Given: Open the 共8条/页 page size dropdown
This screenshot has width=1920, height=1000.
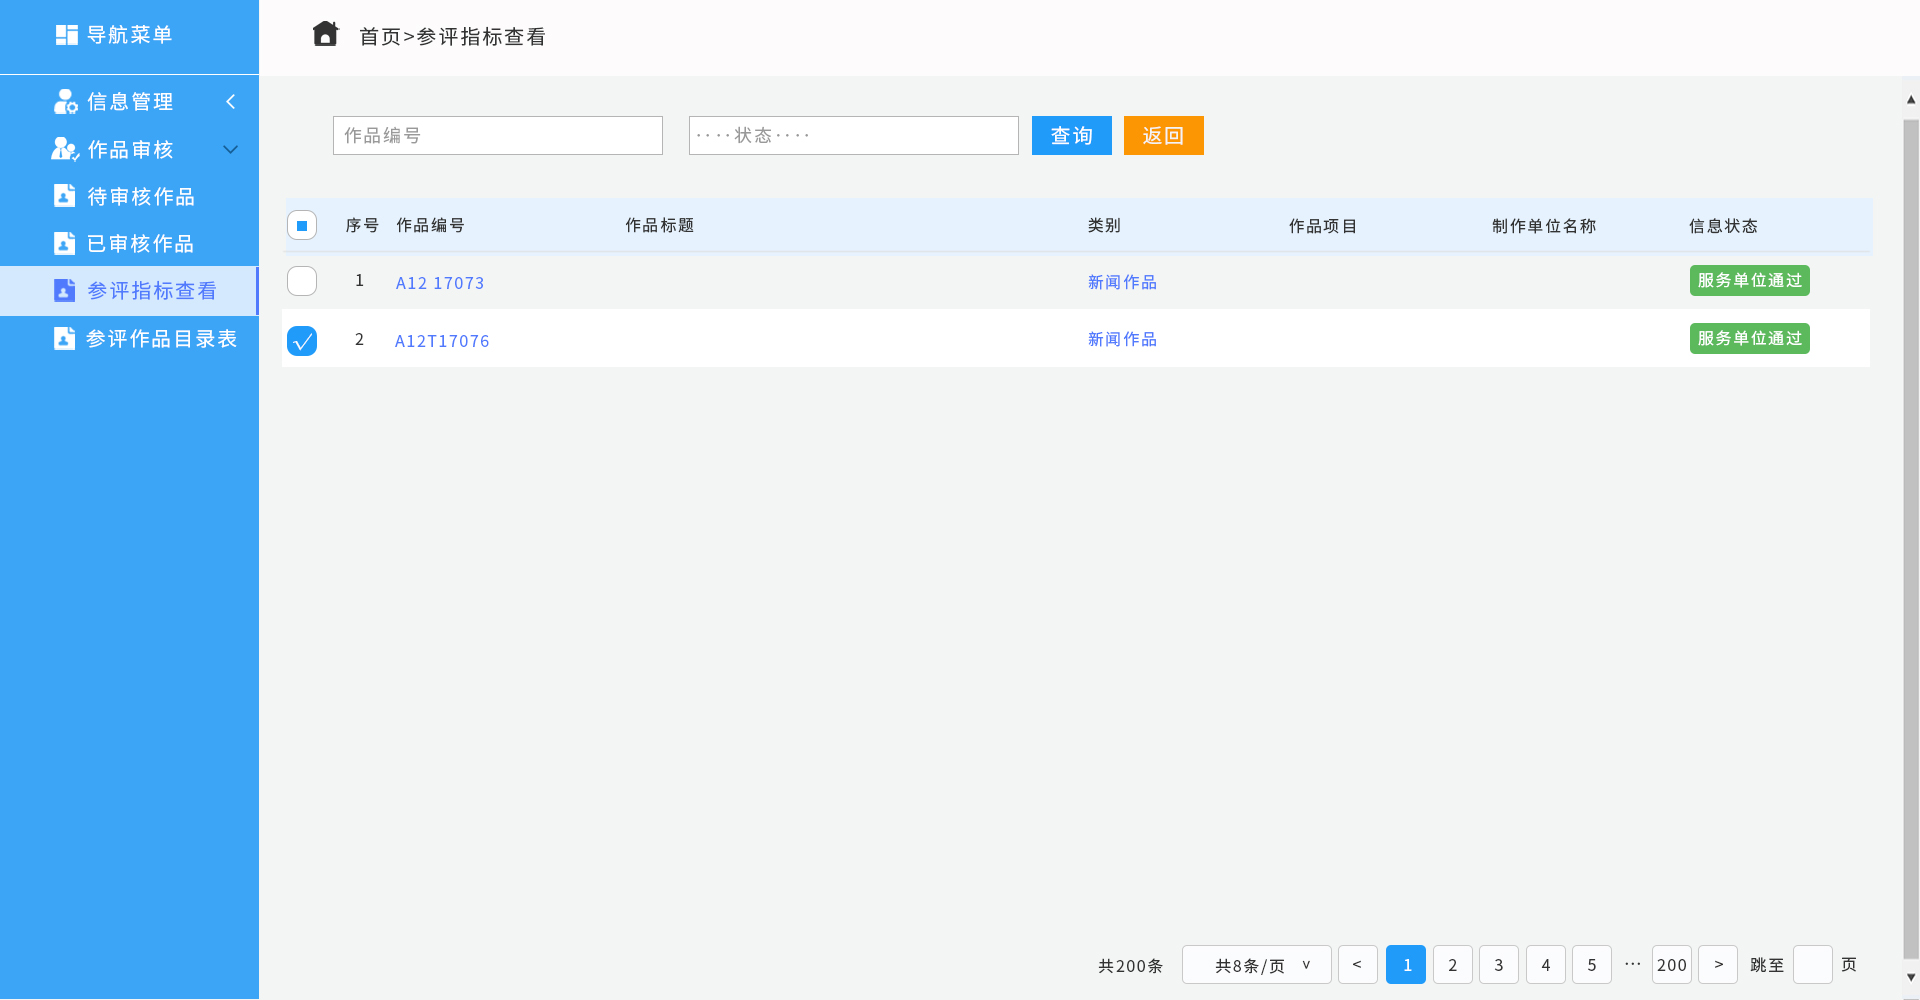Looking at the screenshot, I should [1256, 965].
